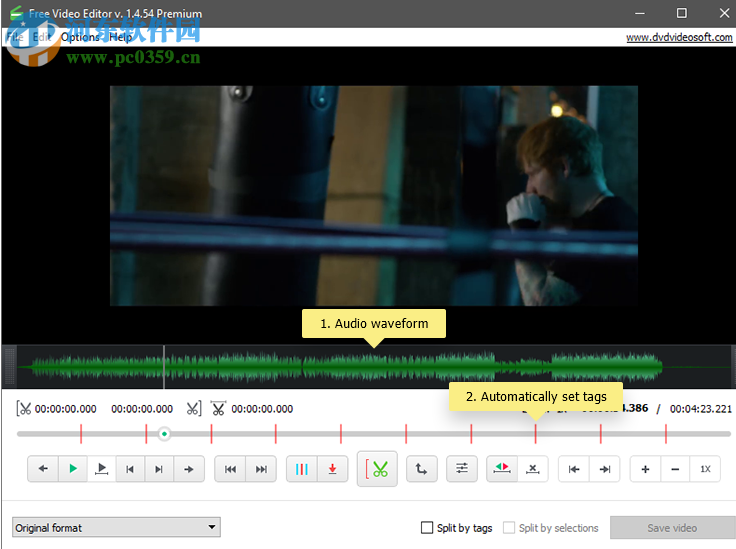This screenshot has width=736, height=549.
Task: Click selection end time before right scissors
Action: (x=142, y=409)
